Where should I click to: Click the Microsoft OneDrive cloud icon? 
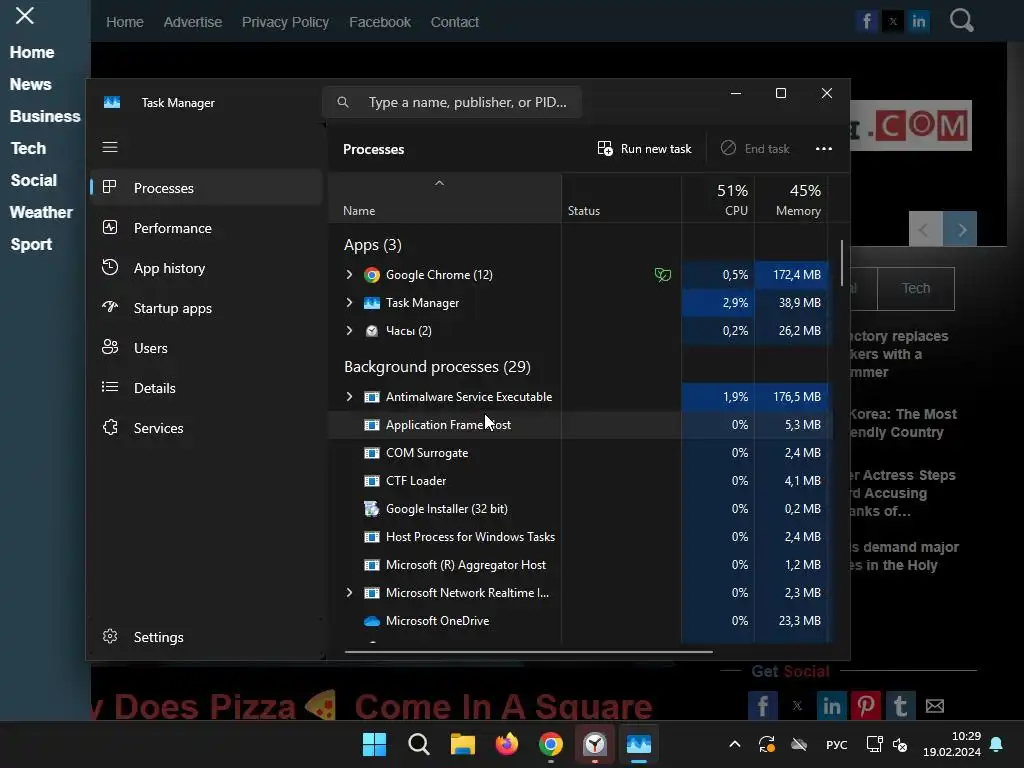coord(372,621)
